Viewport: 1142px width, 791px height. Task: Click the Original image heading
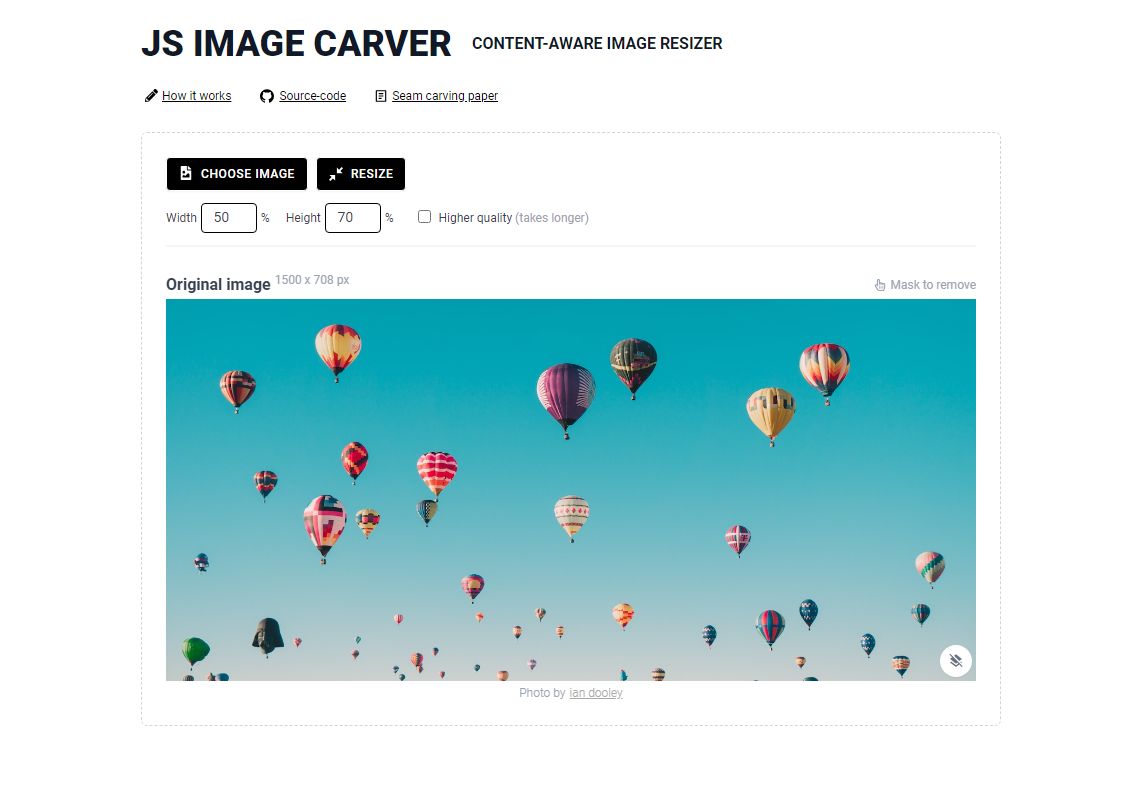tap(218, 284)
